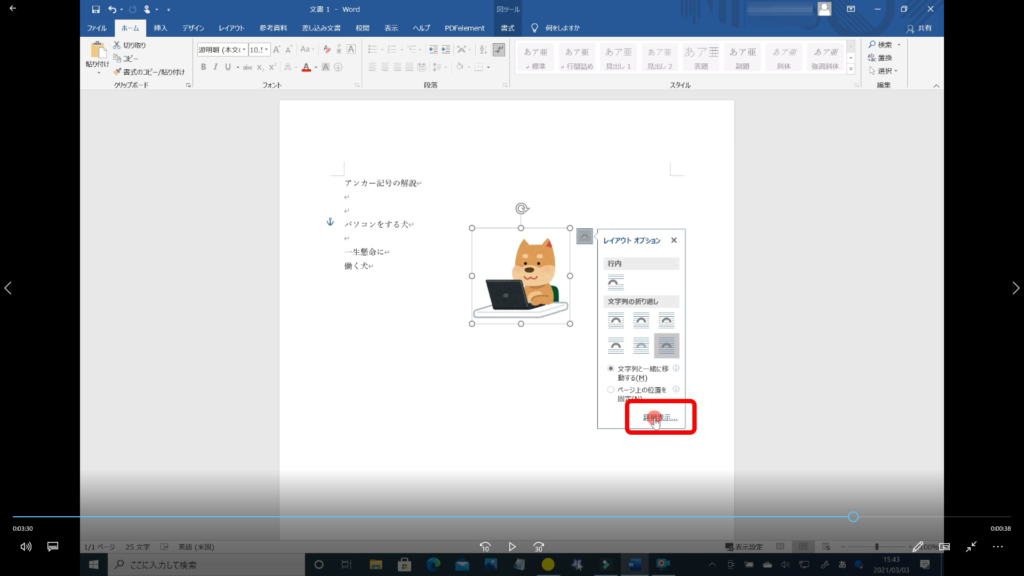Click the behind-text wrapping layout icon
The height and width of the screenshot is (576, 1024).
click(641, 346)
